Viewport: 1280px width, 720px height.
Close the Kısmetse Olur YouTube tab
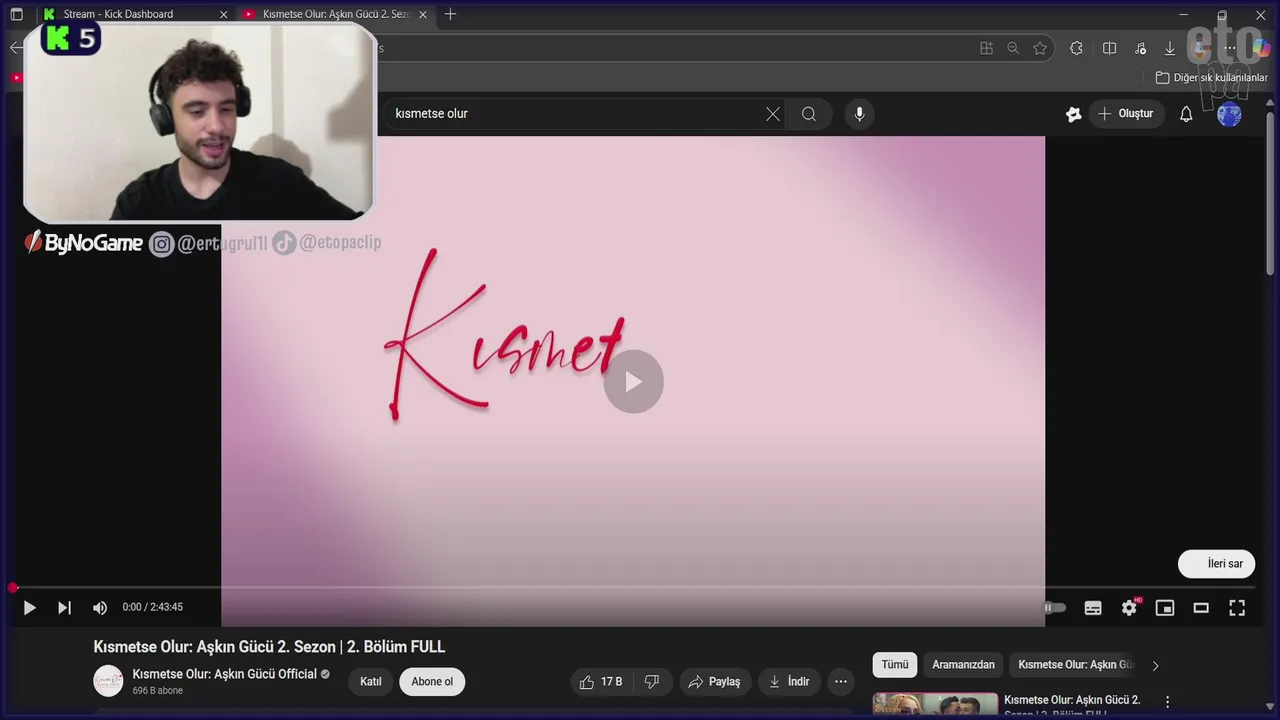[x=423, y=14]
